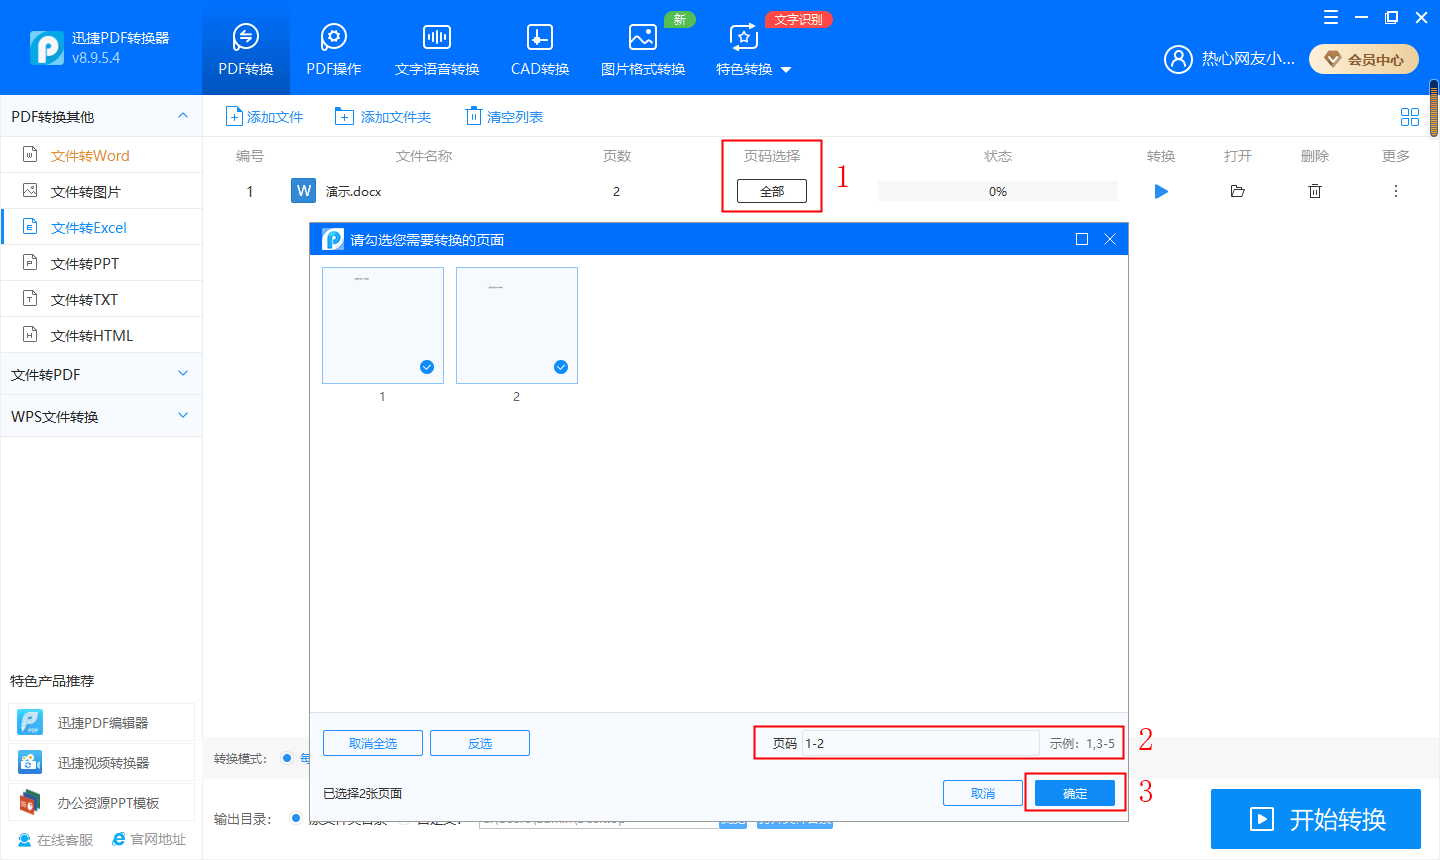Screen dimensions: 1440x860
Task: Uncheck the page 1 checkmark
Action: (x=427, y=367)
